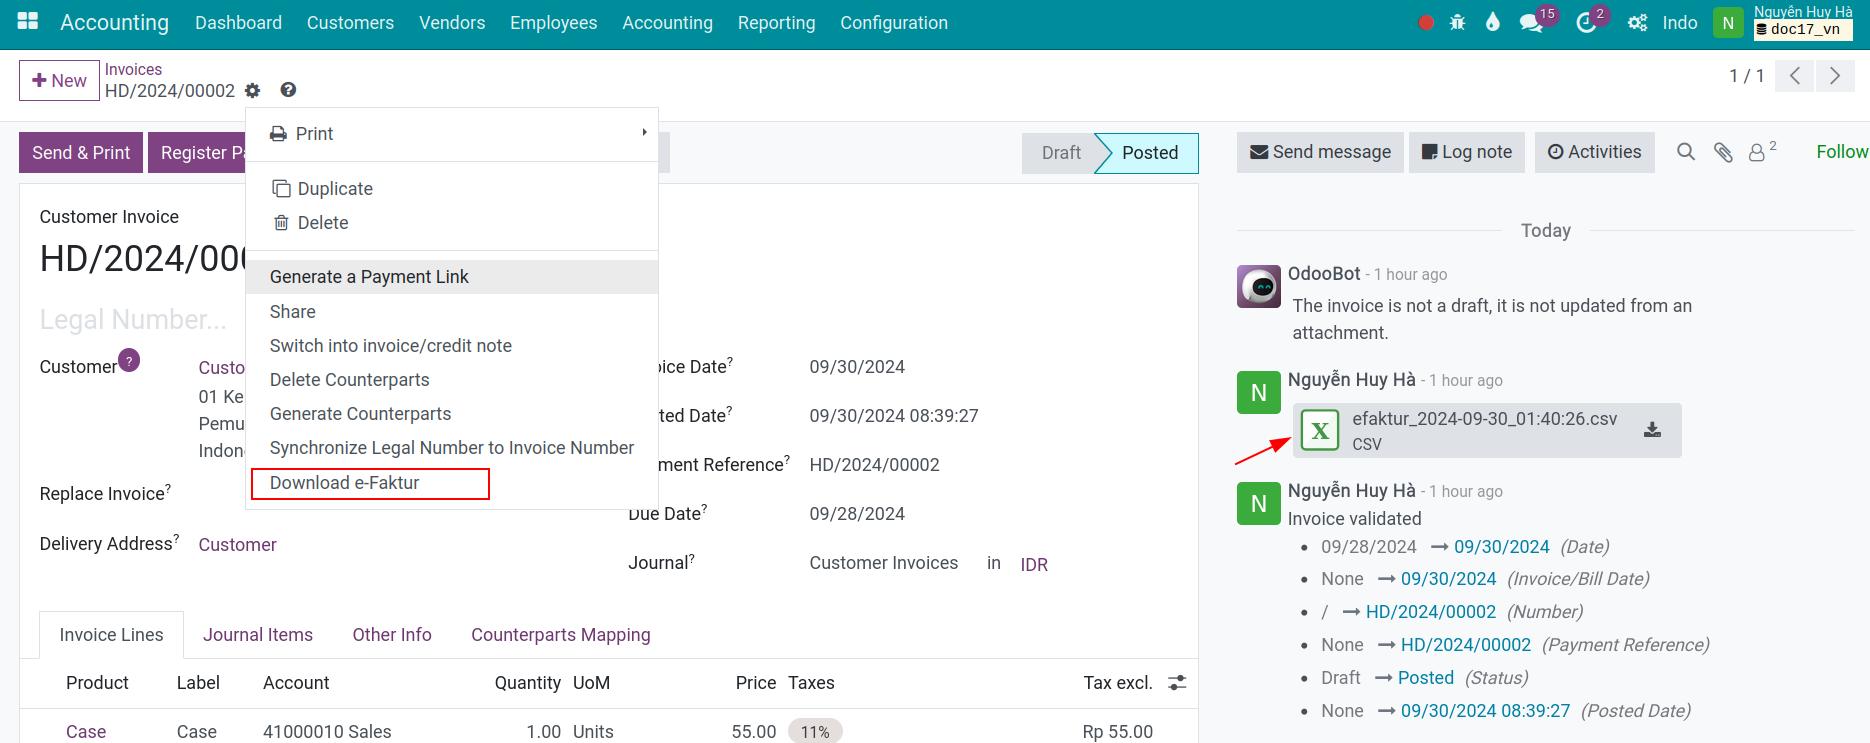Screen dimensions: 1870x743
Task: Click the Send & Print button
Action: 81,153
